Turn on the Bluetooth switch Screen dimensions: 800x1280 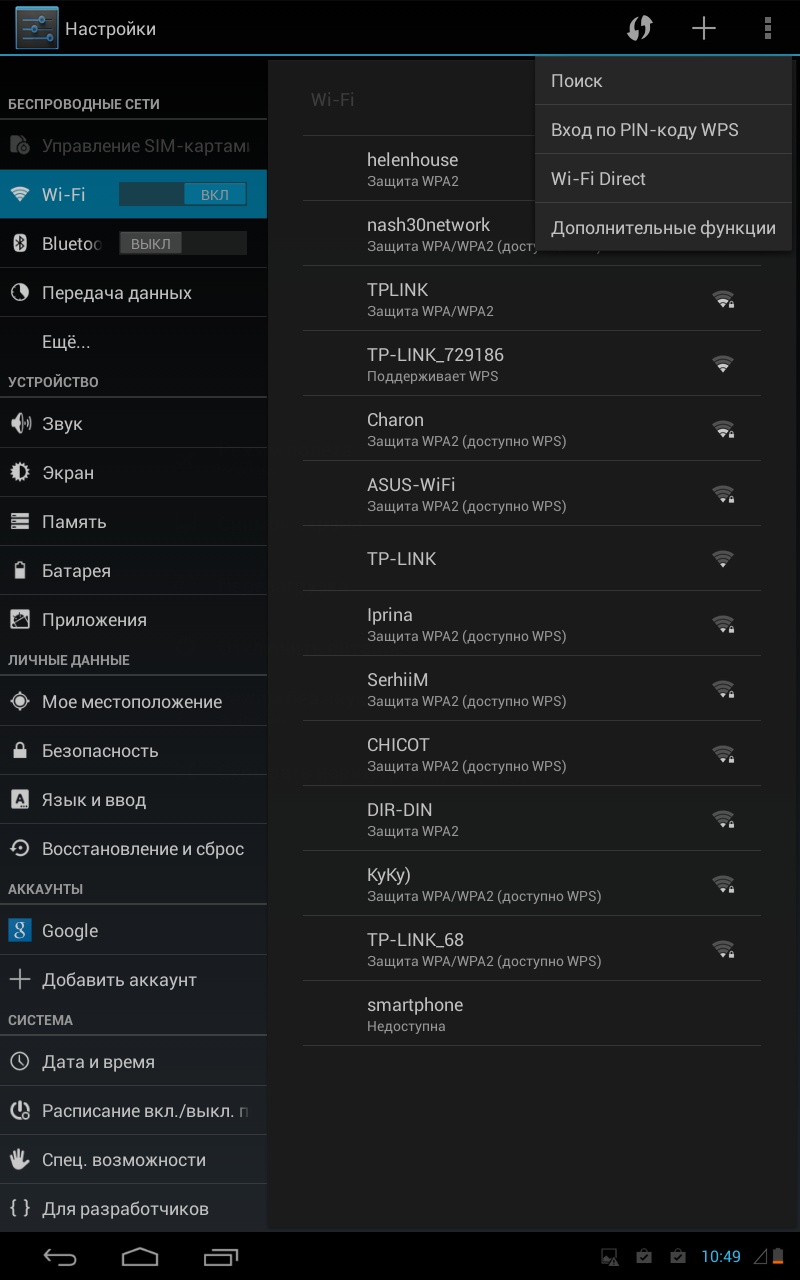[x=182, y=243]
